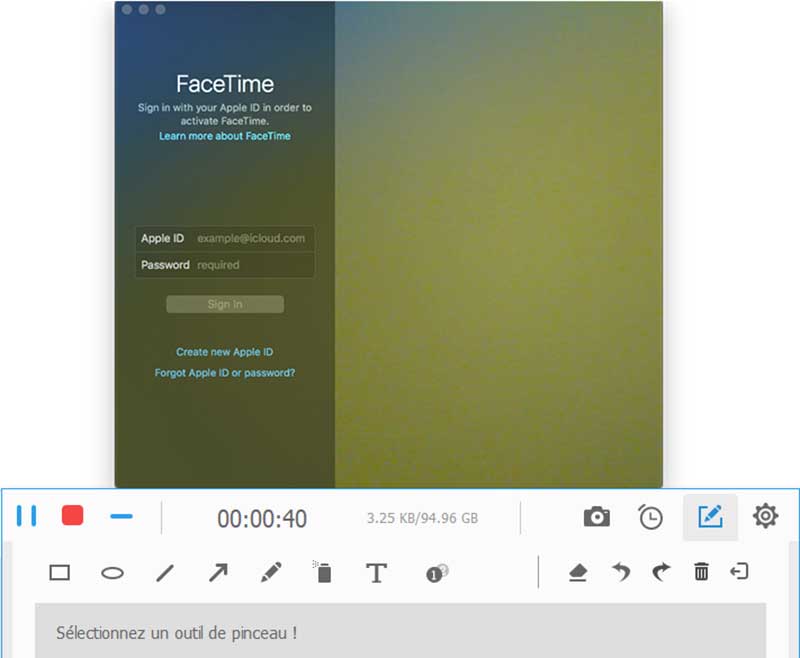Select the Eraser tool

[579, 573]
